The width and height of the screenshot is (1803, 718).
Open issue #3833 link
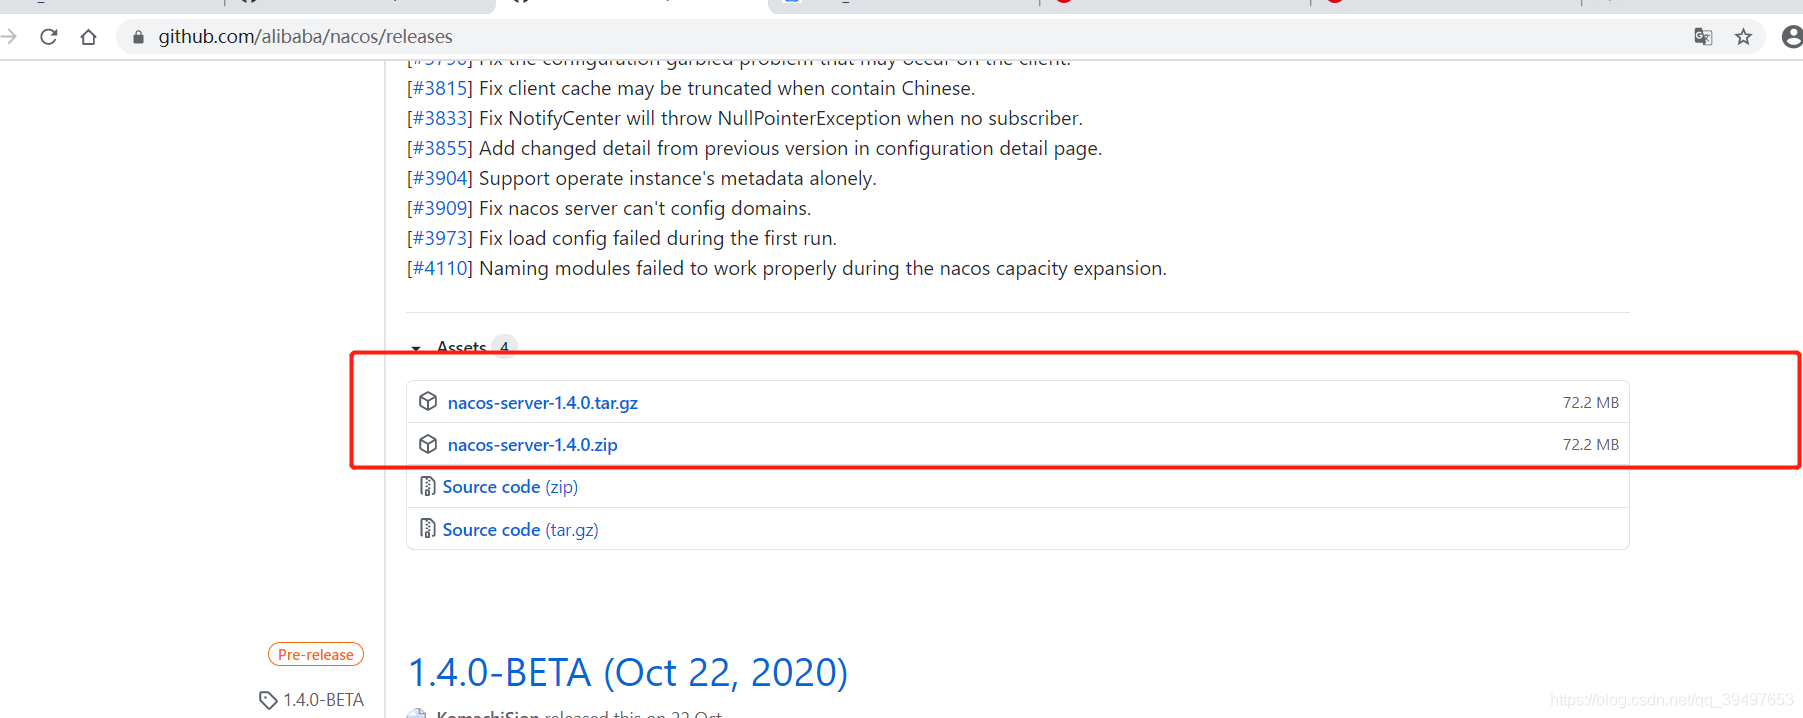pyautogui.click(x=440, y=118)
